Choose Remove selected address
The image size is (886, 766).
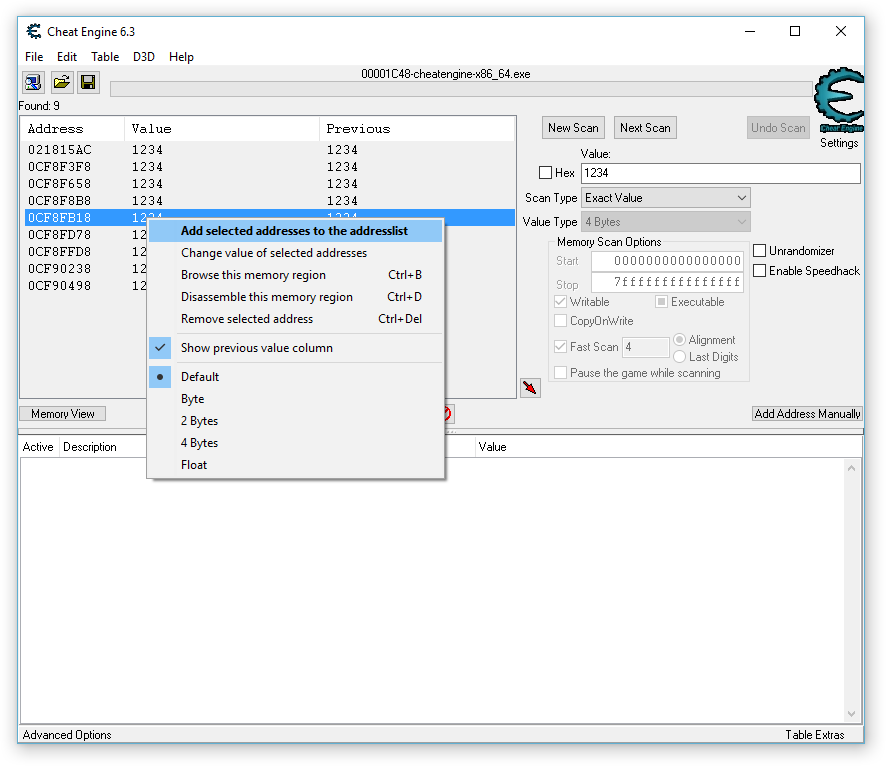click(x=295, y=319)
